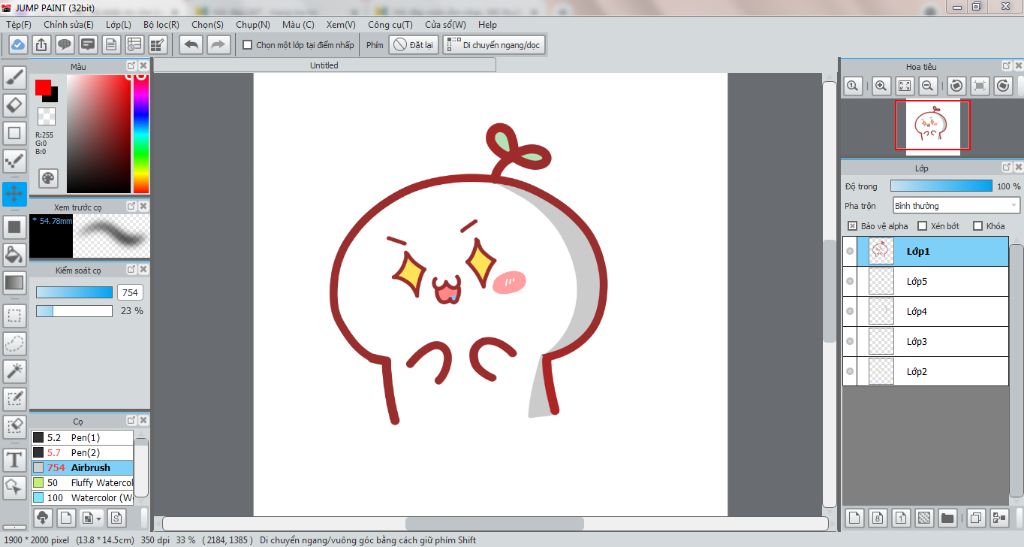
Task: Open the Help menu
Action: 487,24
